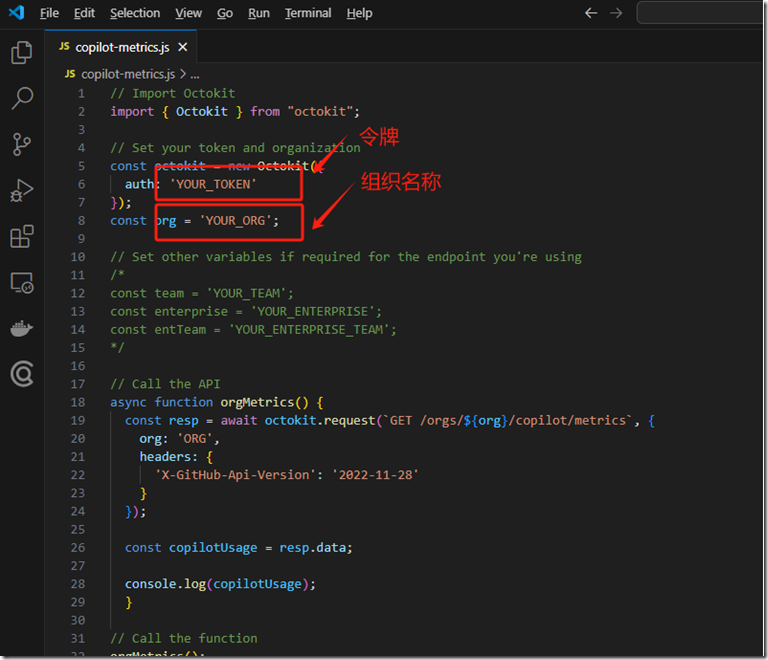Open the Search view in activity bar
768x660 pixels.
point(22,98)
